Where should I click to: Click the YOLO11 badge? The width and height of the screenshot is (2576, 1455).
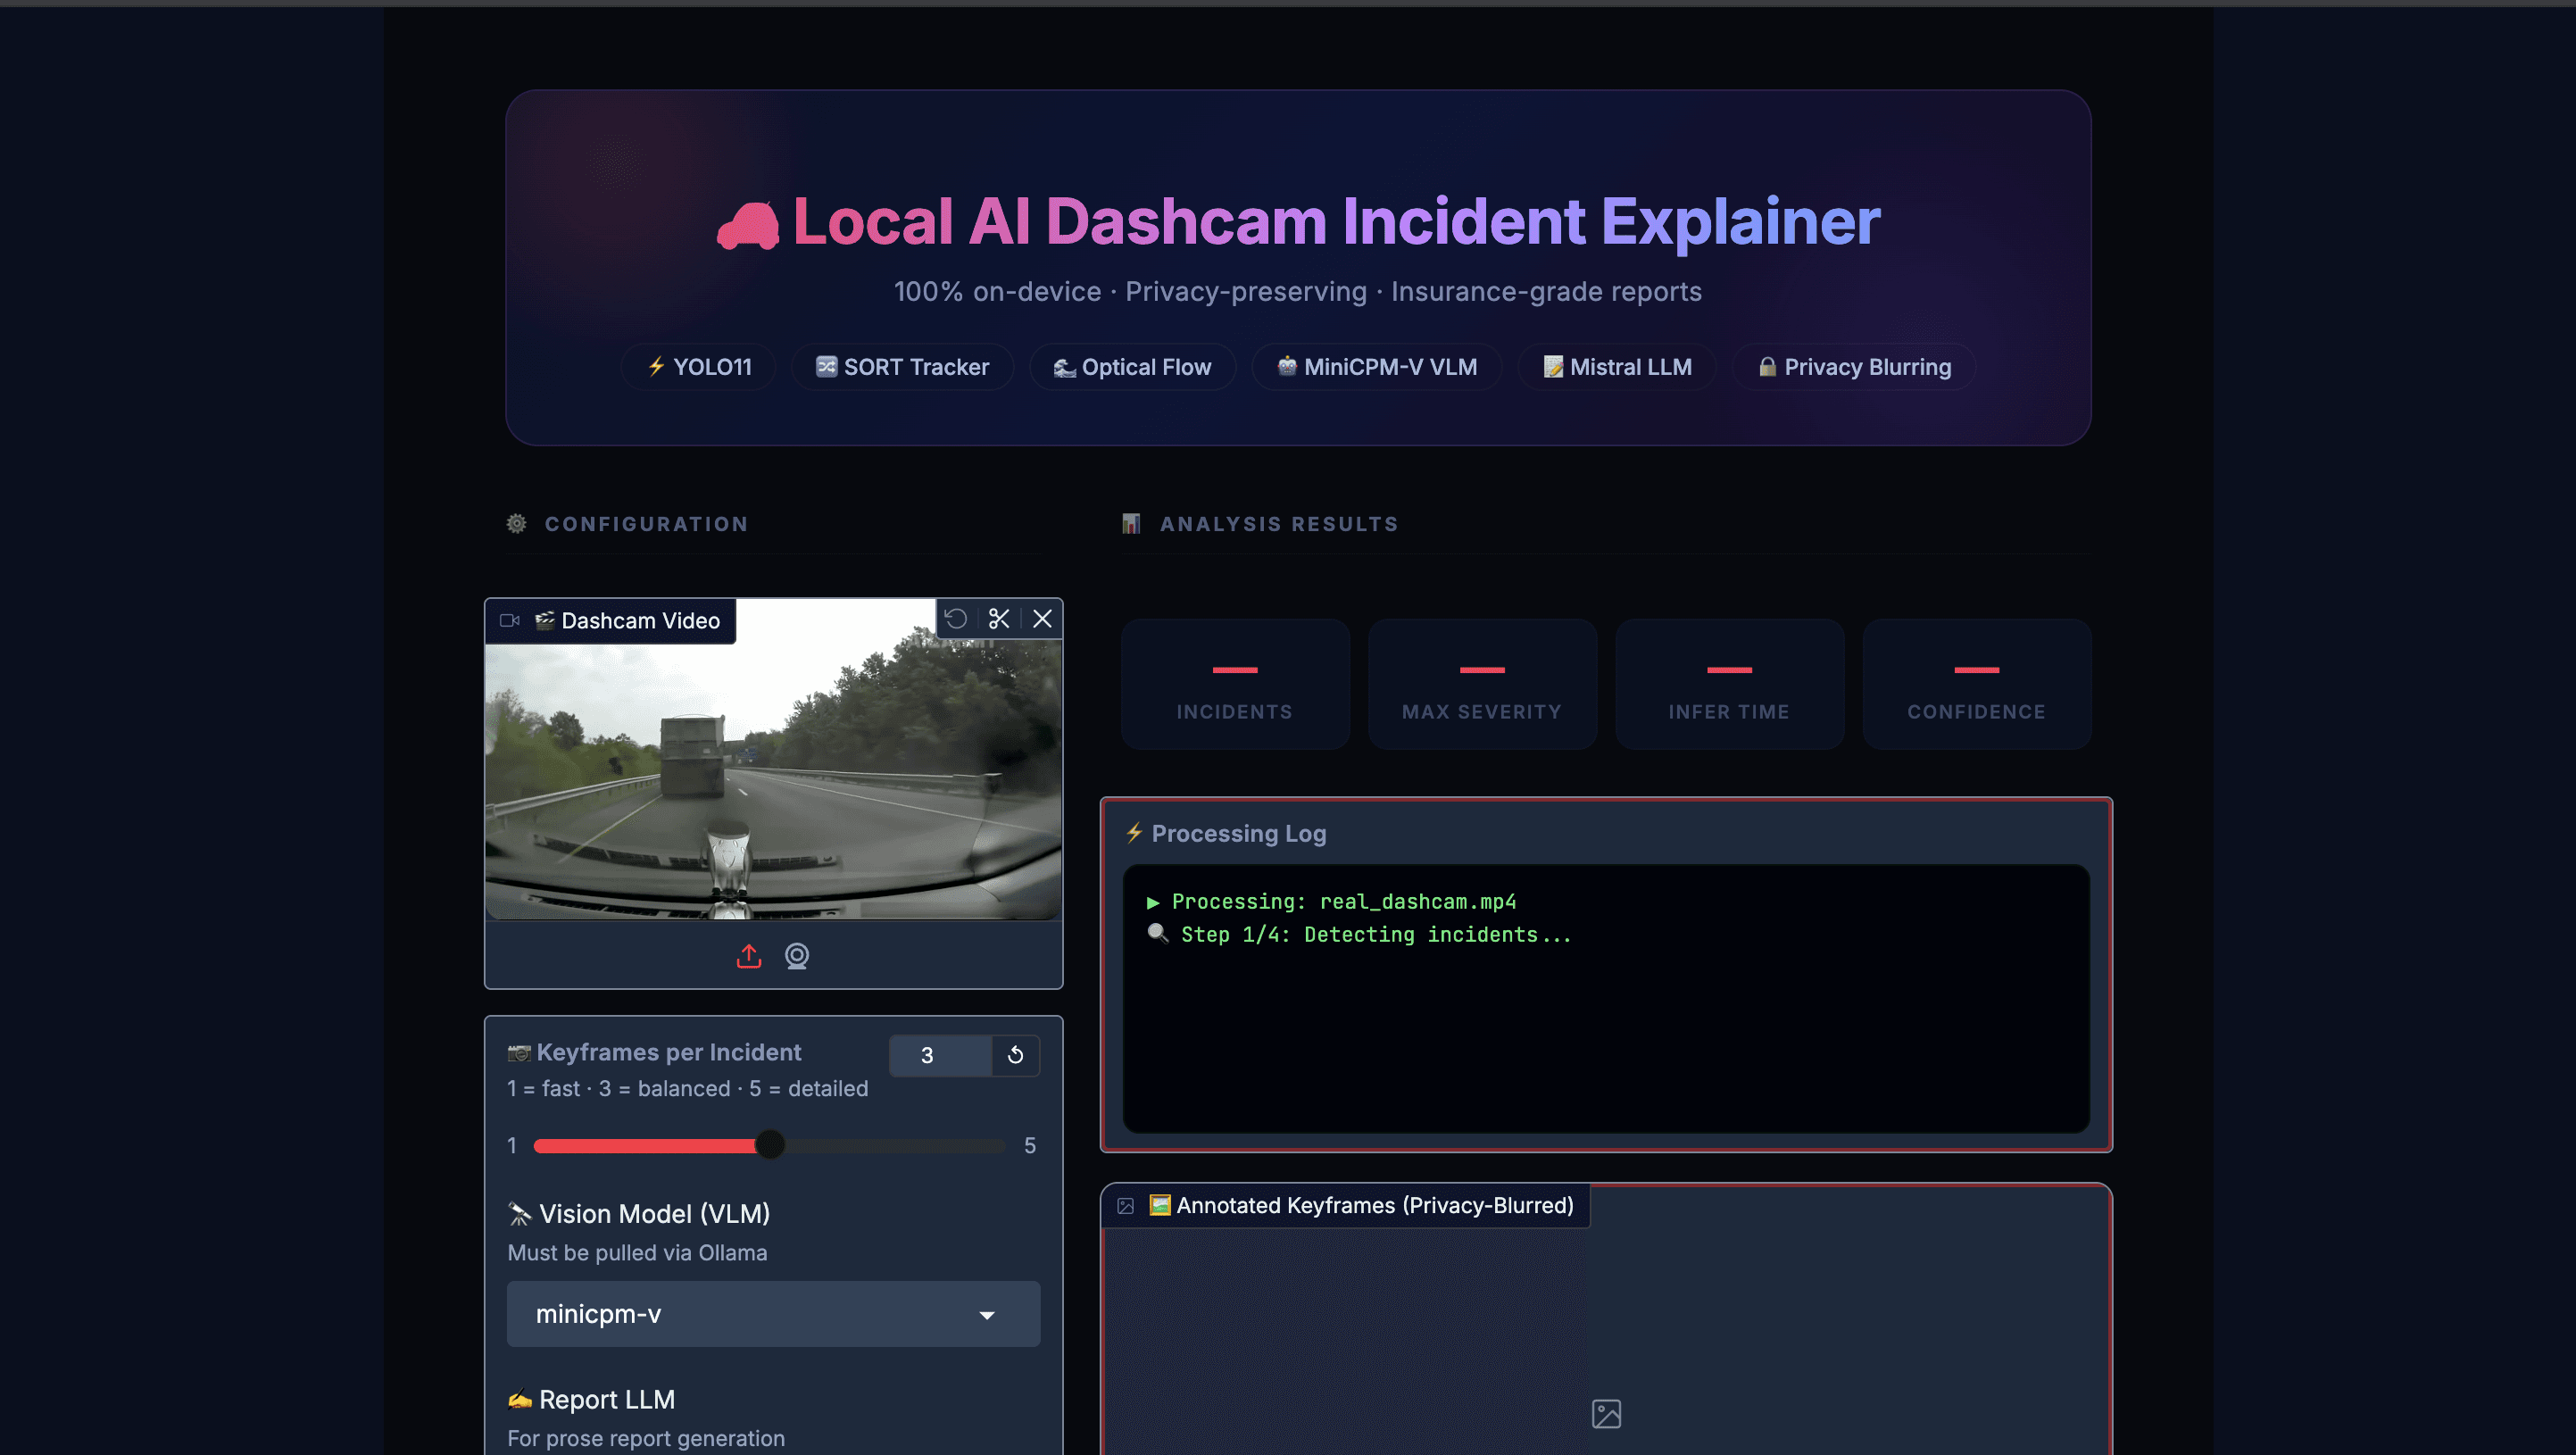699,367
